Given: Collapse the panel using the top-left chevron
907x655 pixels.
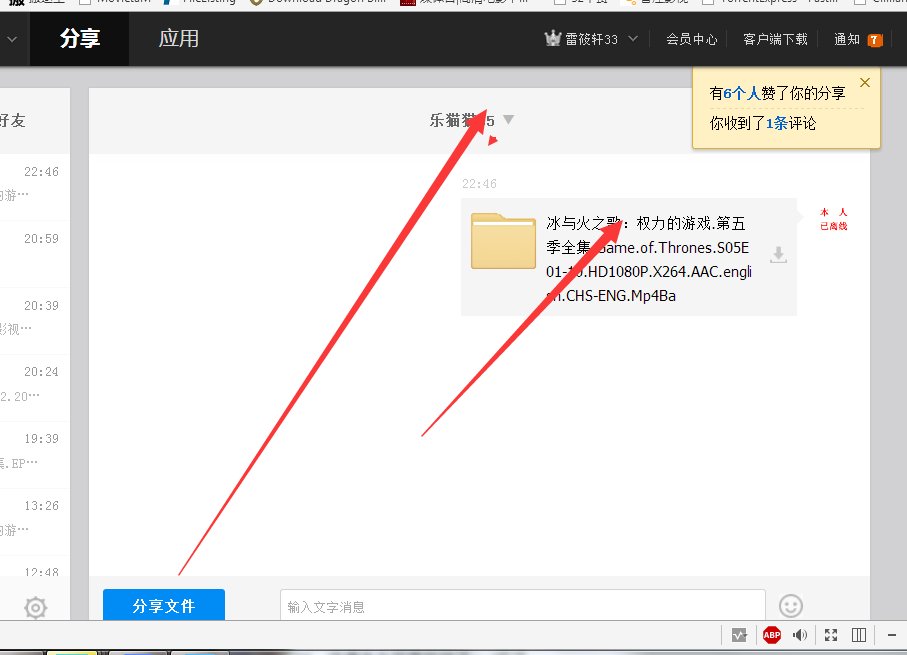Looking at the screenshot, I should tap(10, 38).
